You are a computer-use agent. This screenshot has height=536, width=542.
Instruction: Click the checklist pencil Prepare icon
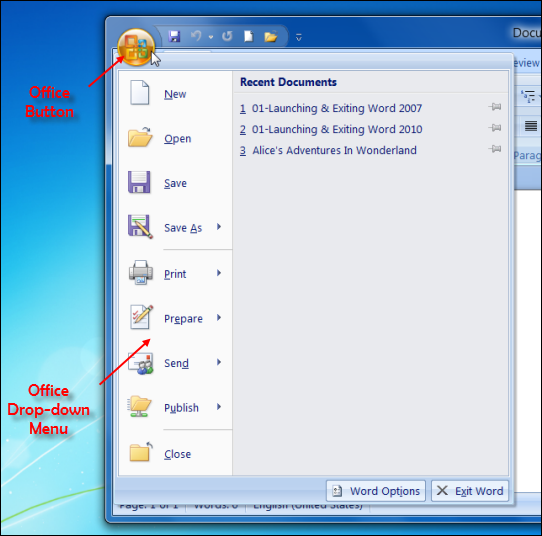point(141,317)
